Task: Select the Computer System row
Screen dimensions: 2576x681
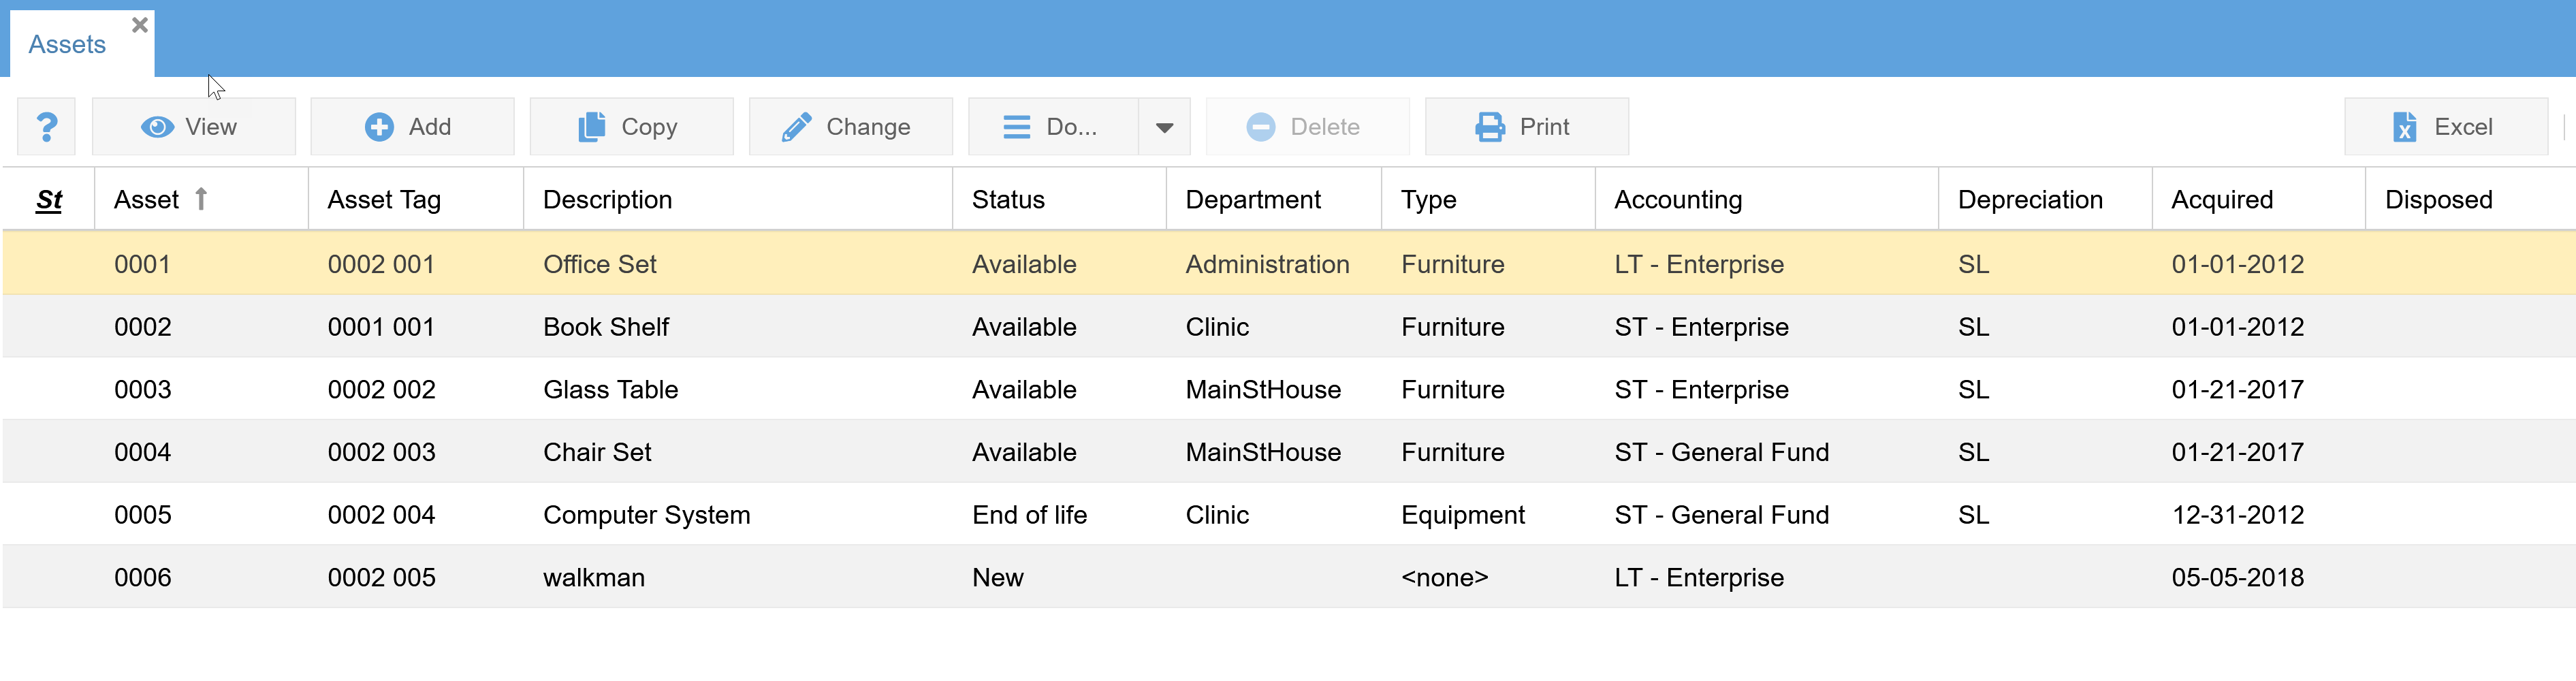Action: [x=646, y=515]
